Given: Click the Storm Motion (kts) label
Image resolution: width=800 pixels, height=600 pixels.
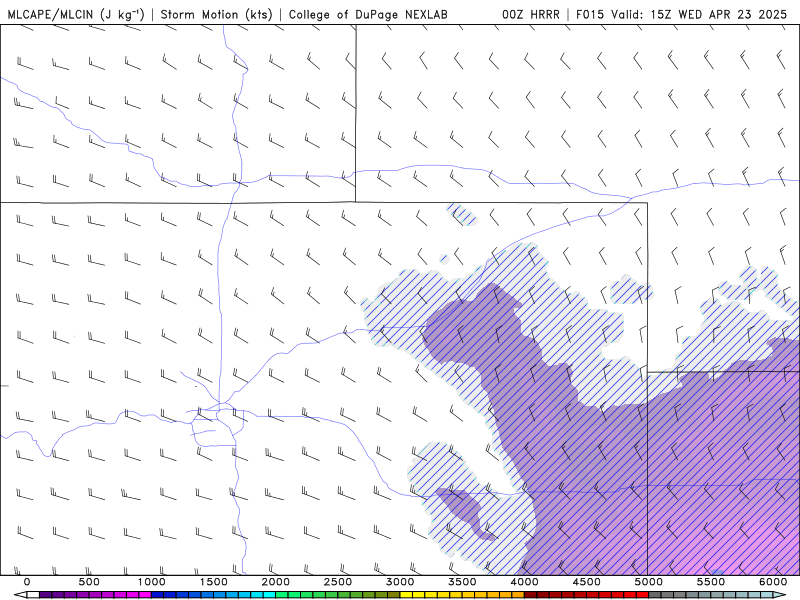Looking at the screenshot, I should 216,14.
